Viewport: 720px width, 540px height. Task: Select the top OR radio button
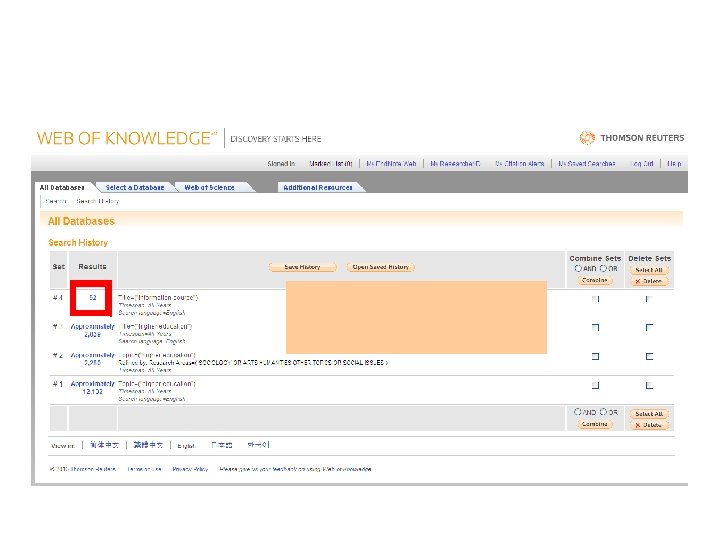603,268
